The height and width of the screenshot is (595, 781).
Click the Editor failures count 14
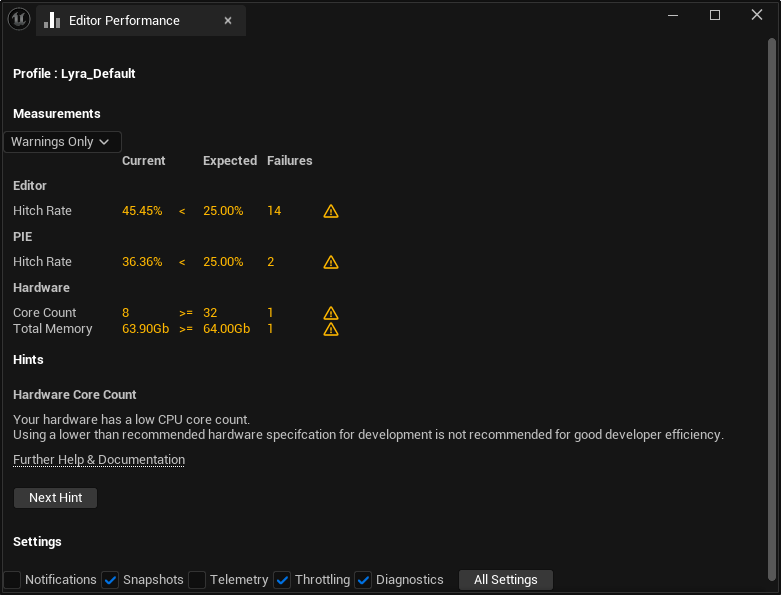274,211
